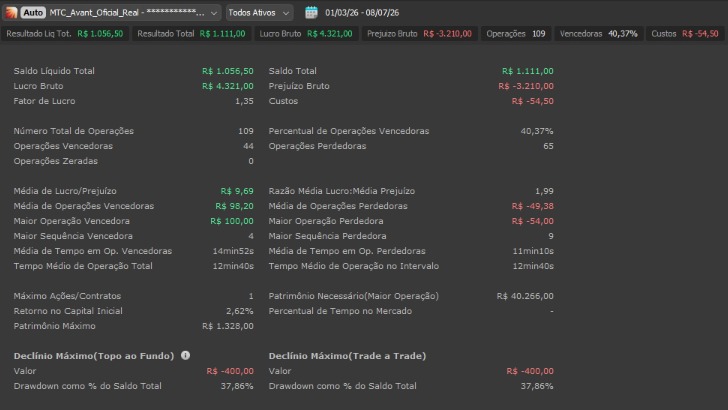Select the Fator de Lucro value 1,35
This screenshot has height=410, width=728.
pyautogui.click(x=244, y=101)
